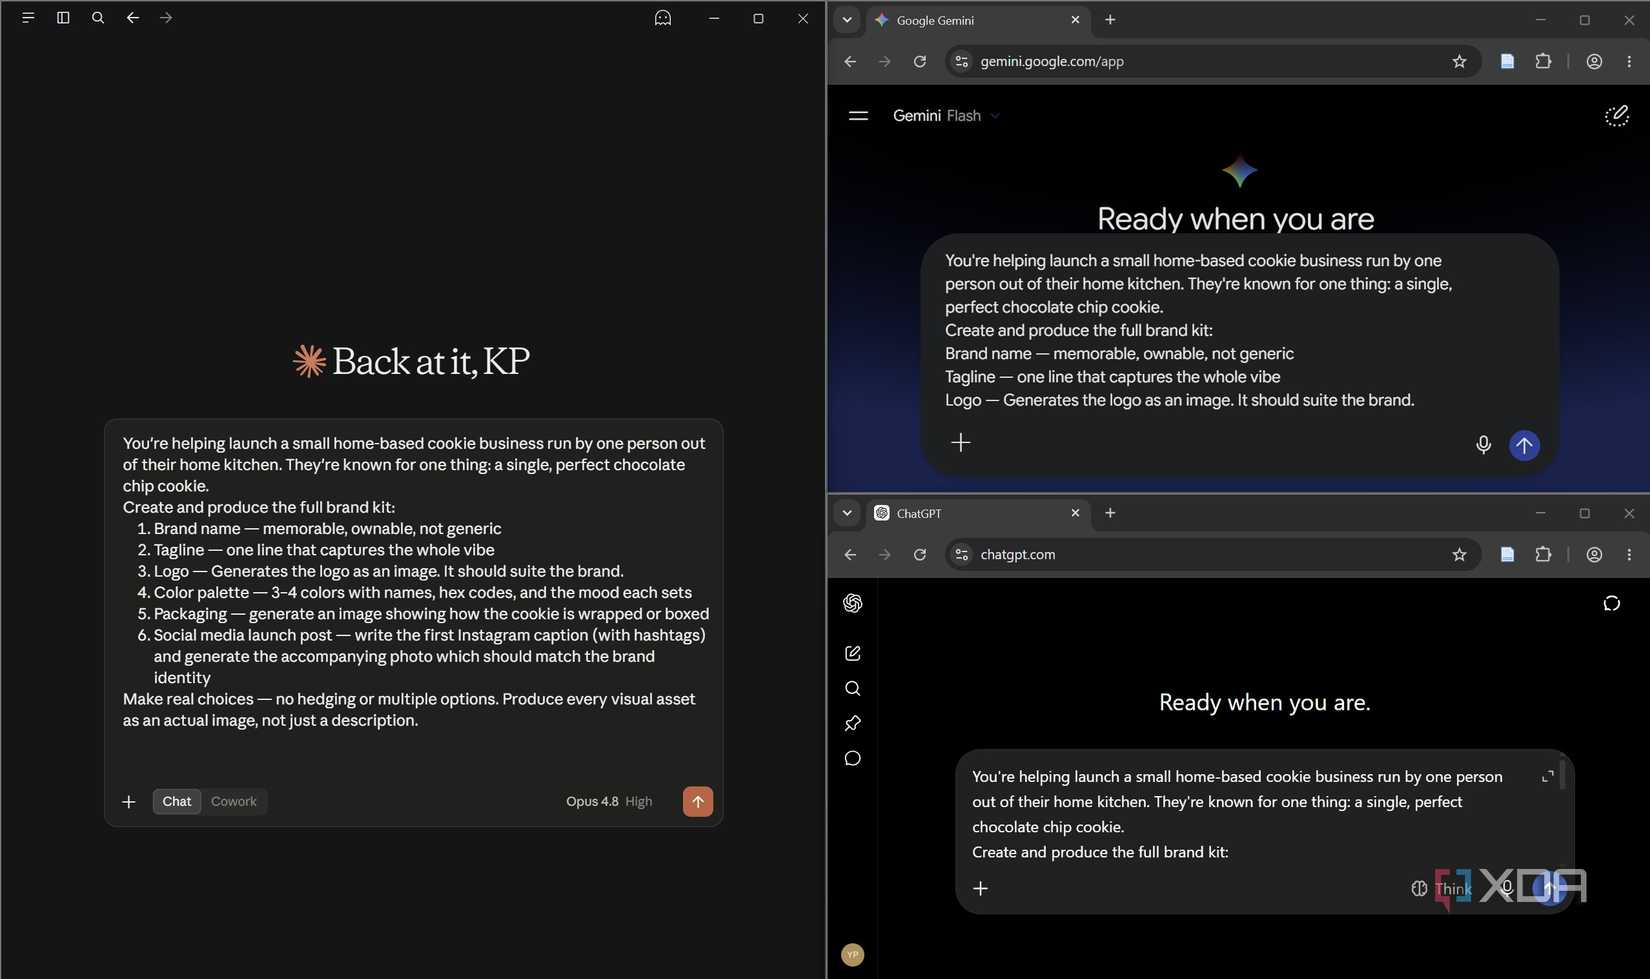1650x979 pixels.
Task: Open the blue document icon in ChatGPT window toolbar
Action: (1507, 554)
